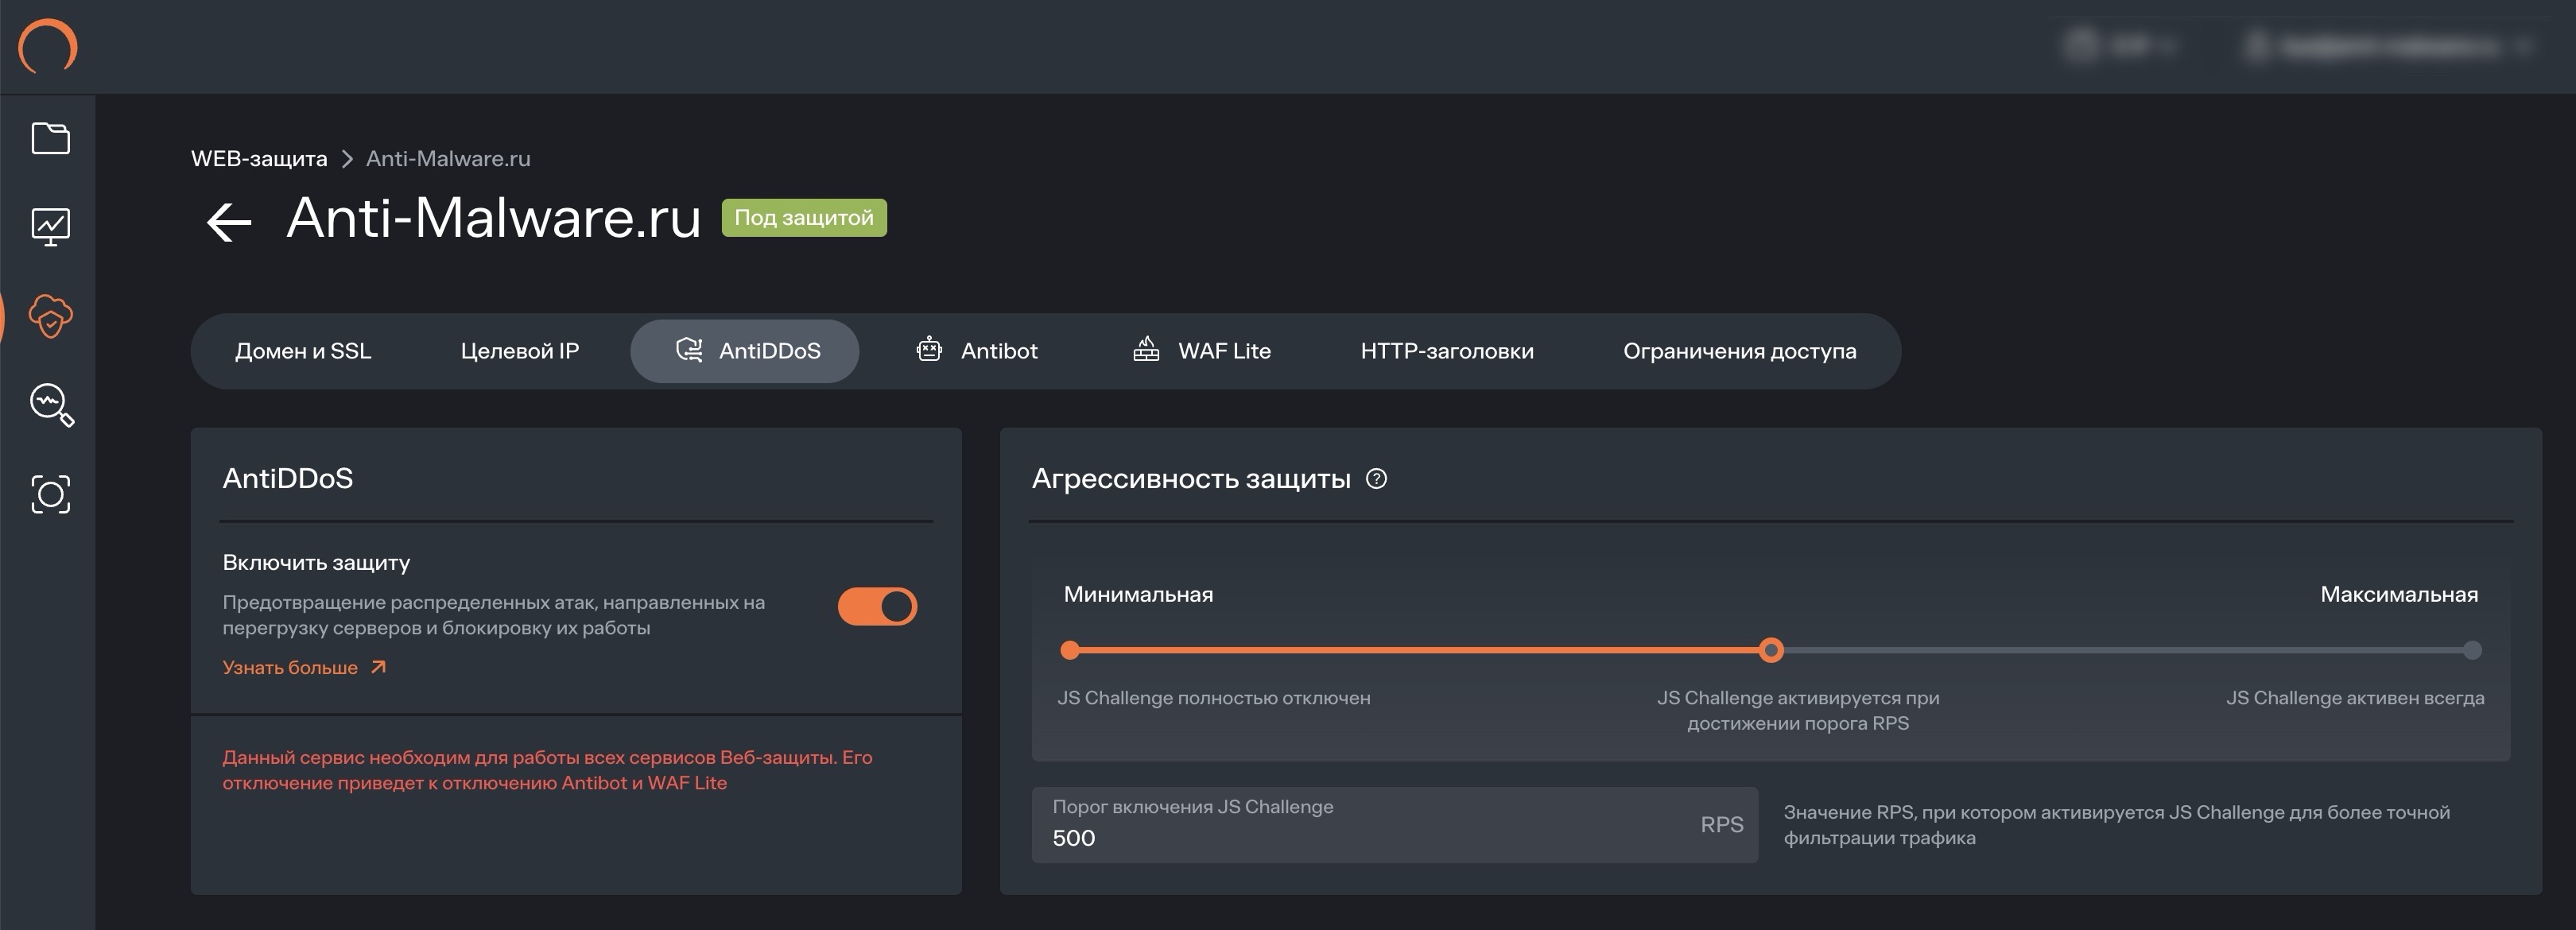Open the blurred user account dropdown
The image size is (2576, 930).
[x=2390, y=46]
